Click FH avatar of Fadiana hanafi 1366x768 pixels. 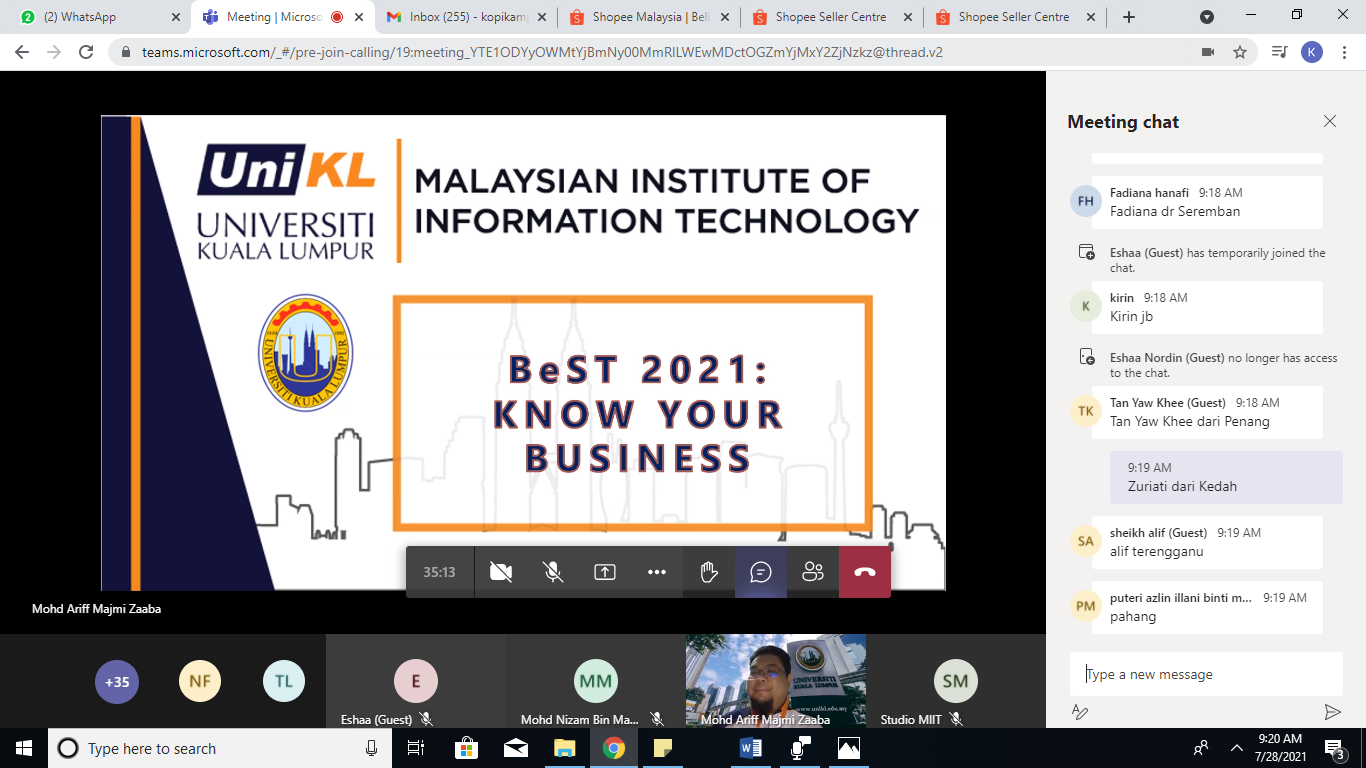(1086, 201)
